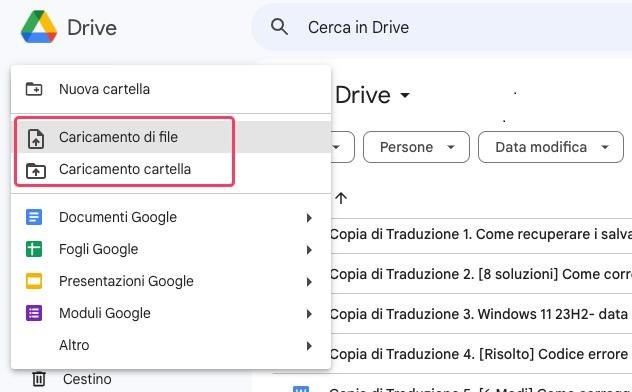Viewport: 632px width, 392px height.
Task: Click the Moduli Google purple icon
Action: [34, 313]
